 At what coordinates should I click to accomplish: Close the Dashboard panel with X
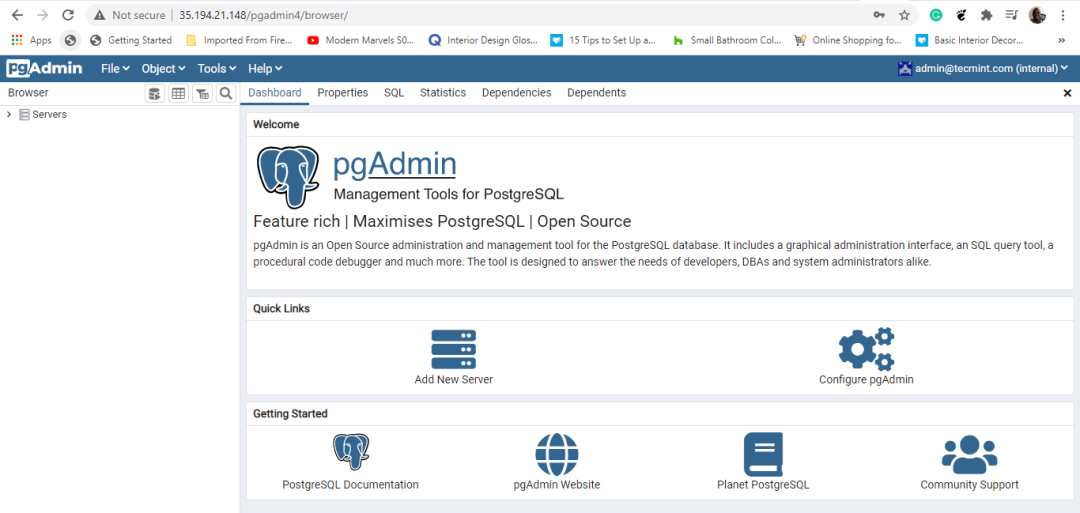(1067, 93)
